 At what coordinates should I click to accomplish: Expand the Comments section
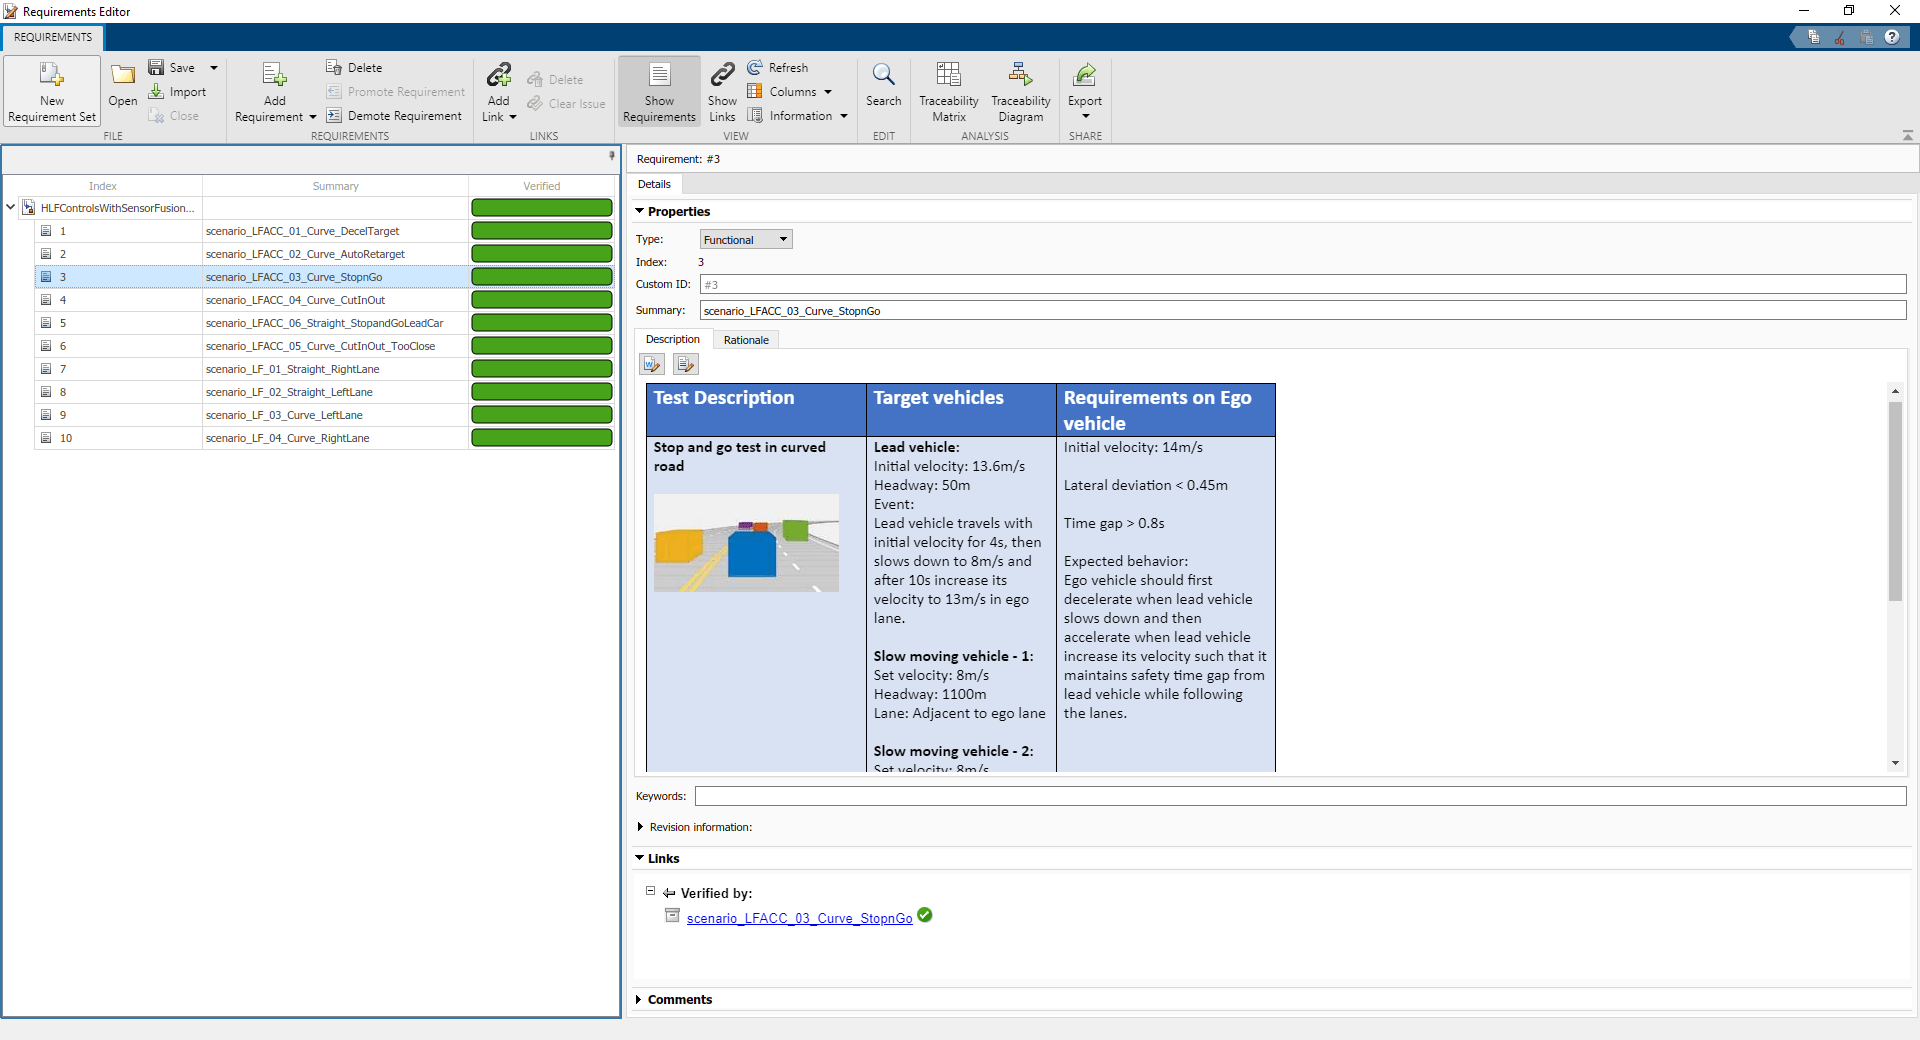pyautogui.click(x=640, y=999)
